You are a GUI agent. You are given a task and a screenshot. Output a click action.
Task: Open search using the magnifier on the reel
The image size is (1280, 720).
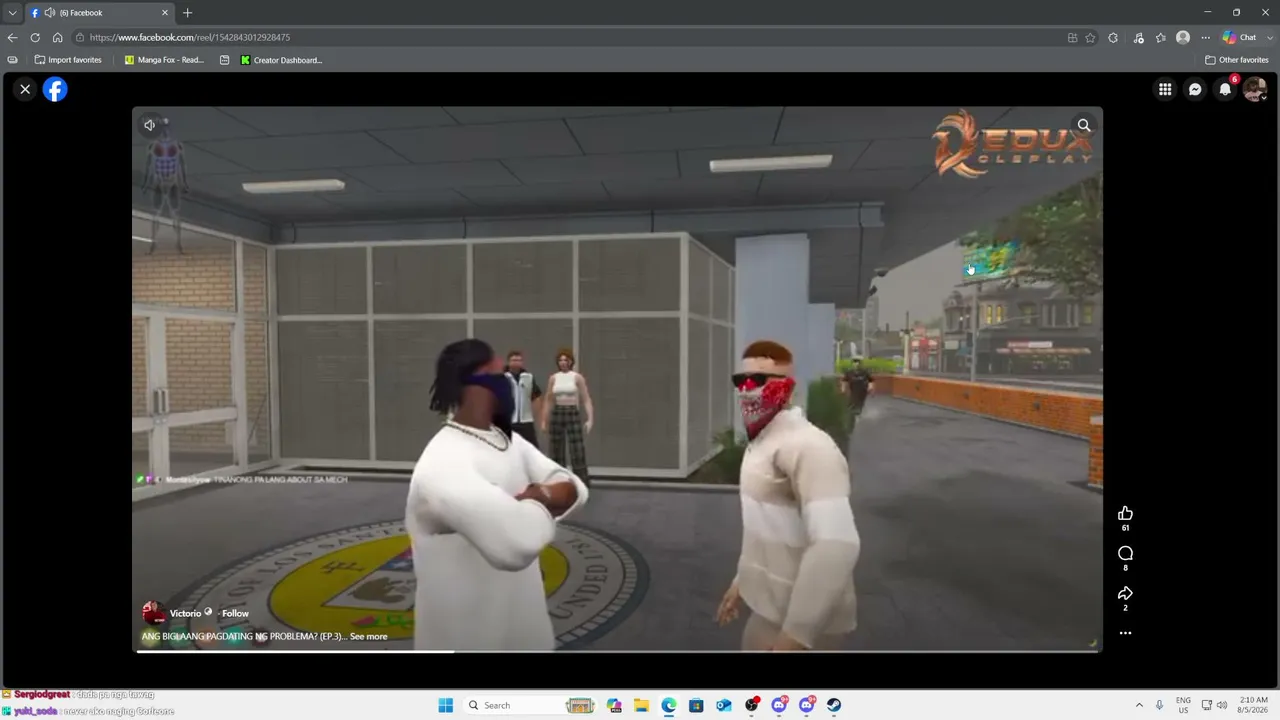[1084, 125]
